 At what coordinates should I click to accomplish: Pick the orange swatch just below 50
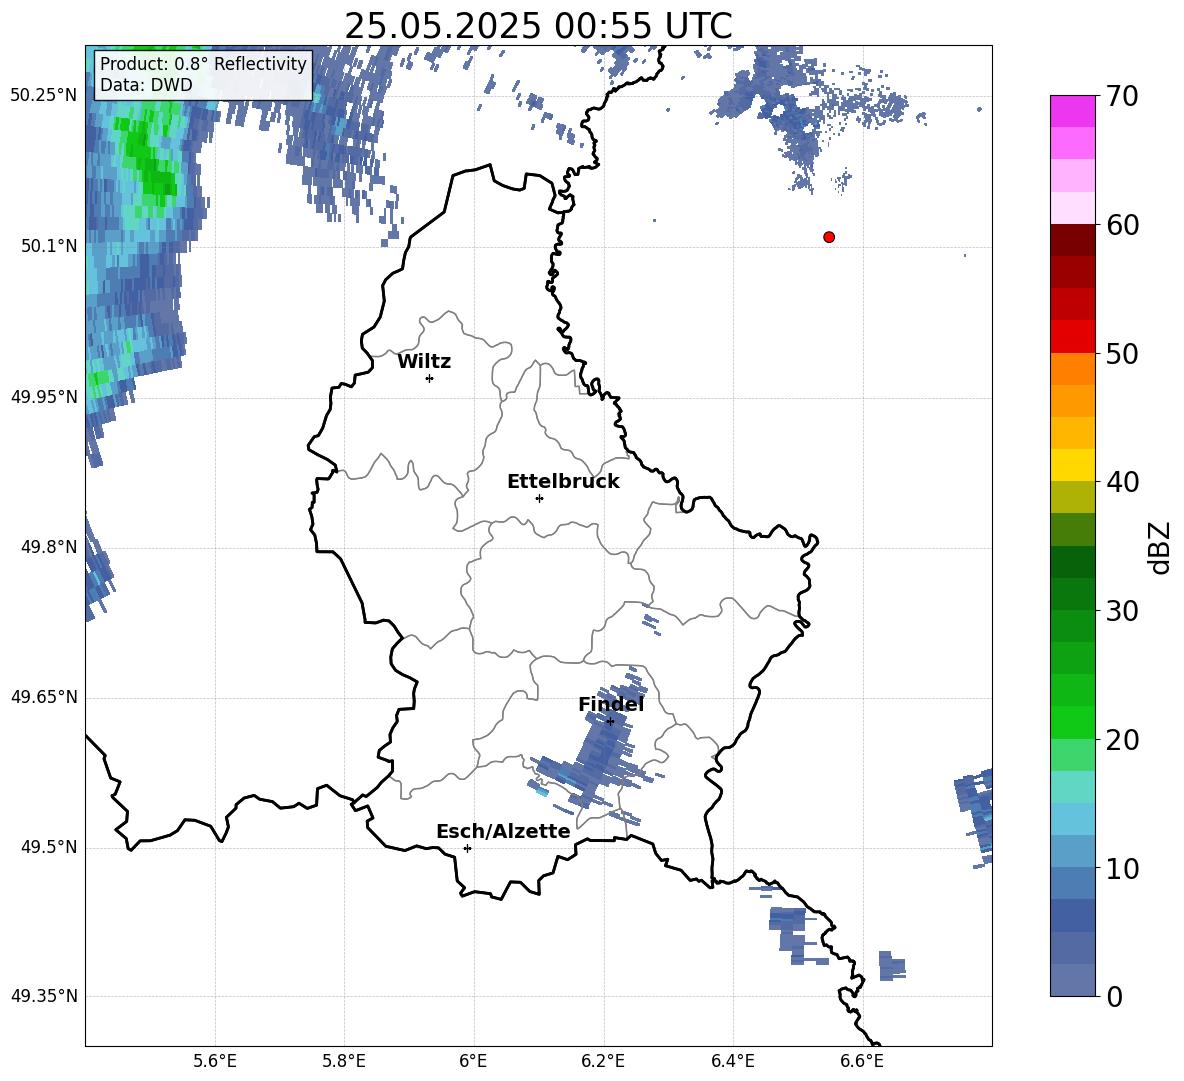[x=1072, y=369]
